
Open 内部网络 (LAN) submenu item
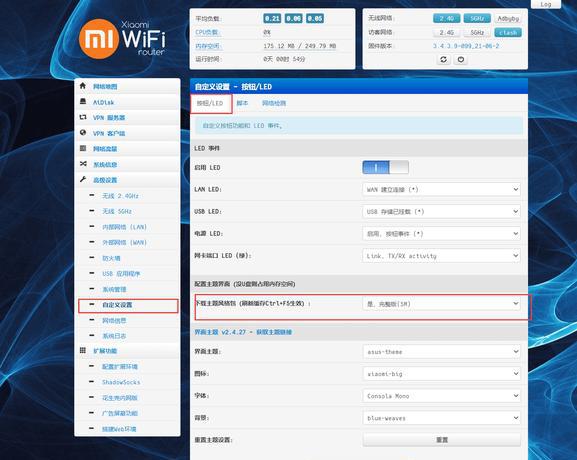pyautogui.click(x=124, y=227)
